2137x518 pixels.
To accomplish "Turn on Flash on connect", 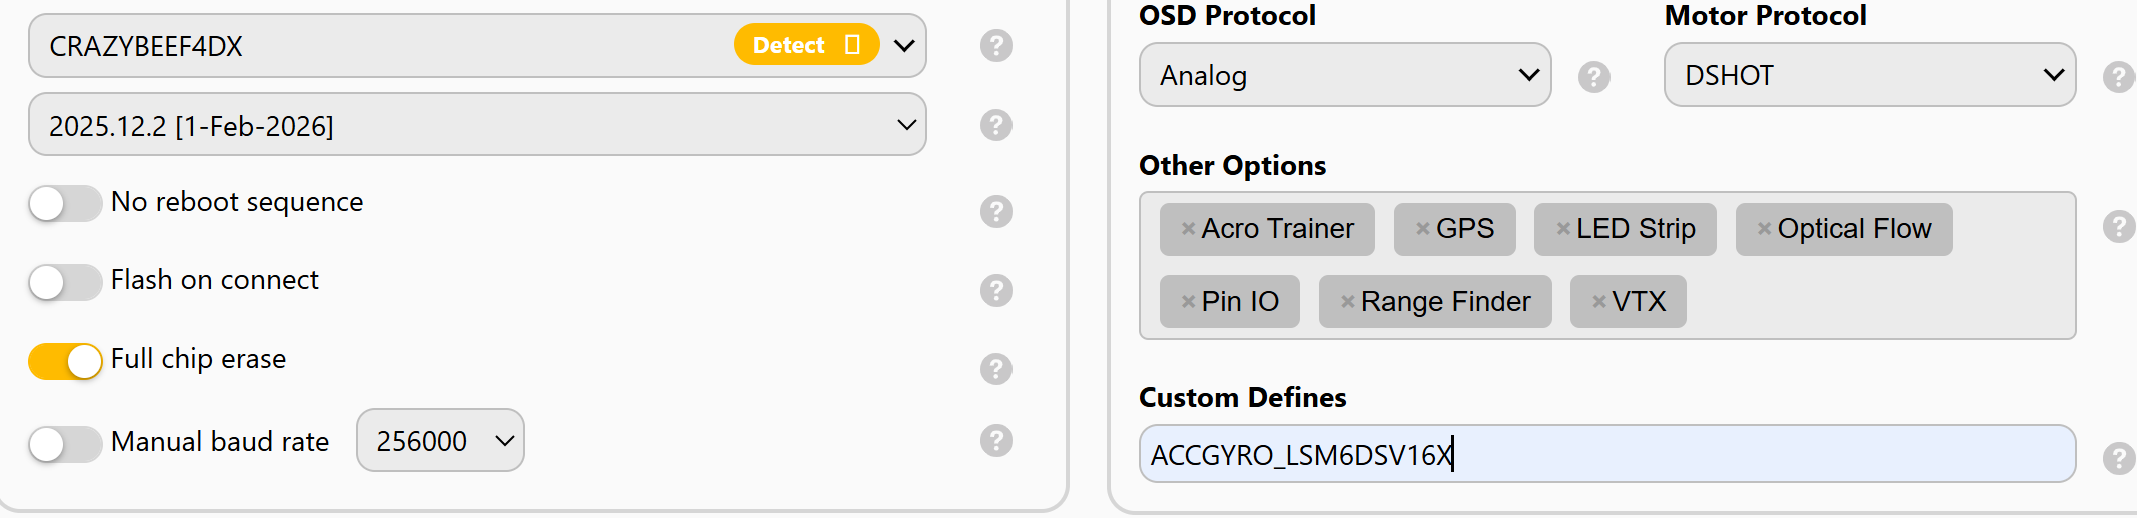I will click(65, 282).
